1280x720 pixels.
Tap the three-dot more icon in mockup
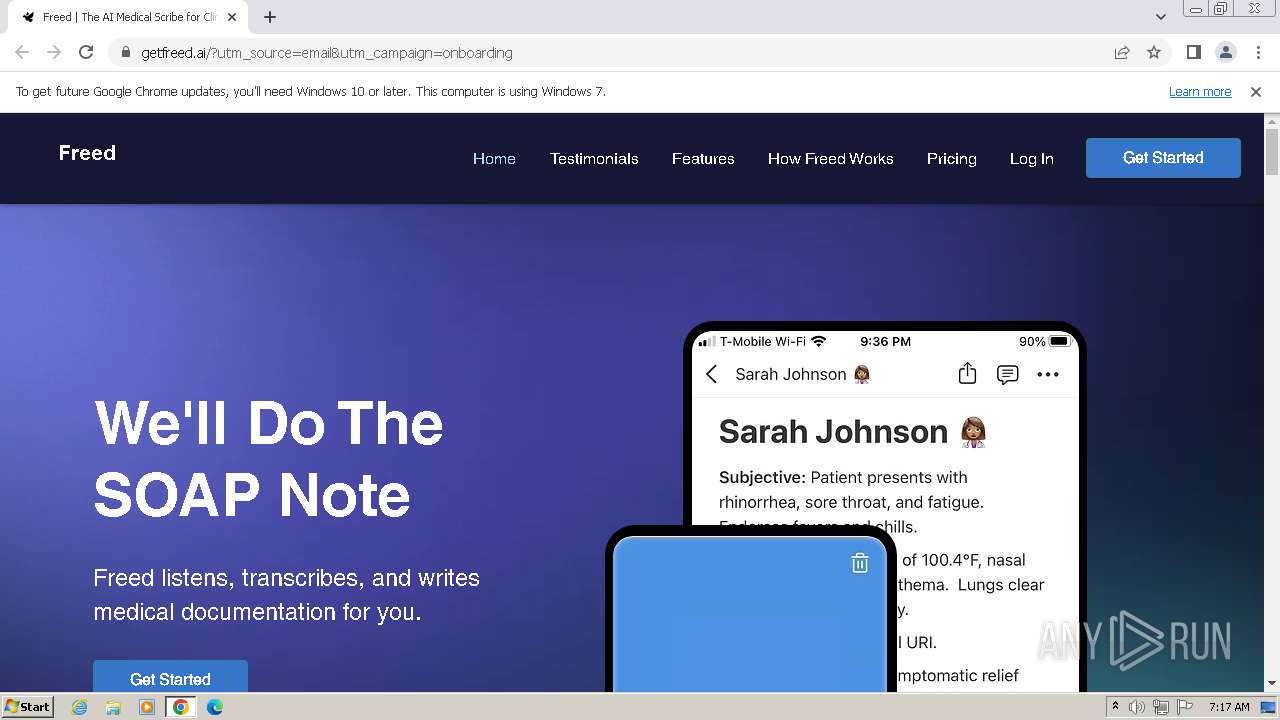pyautogui.click(x=1048, y=374)
